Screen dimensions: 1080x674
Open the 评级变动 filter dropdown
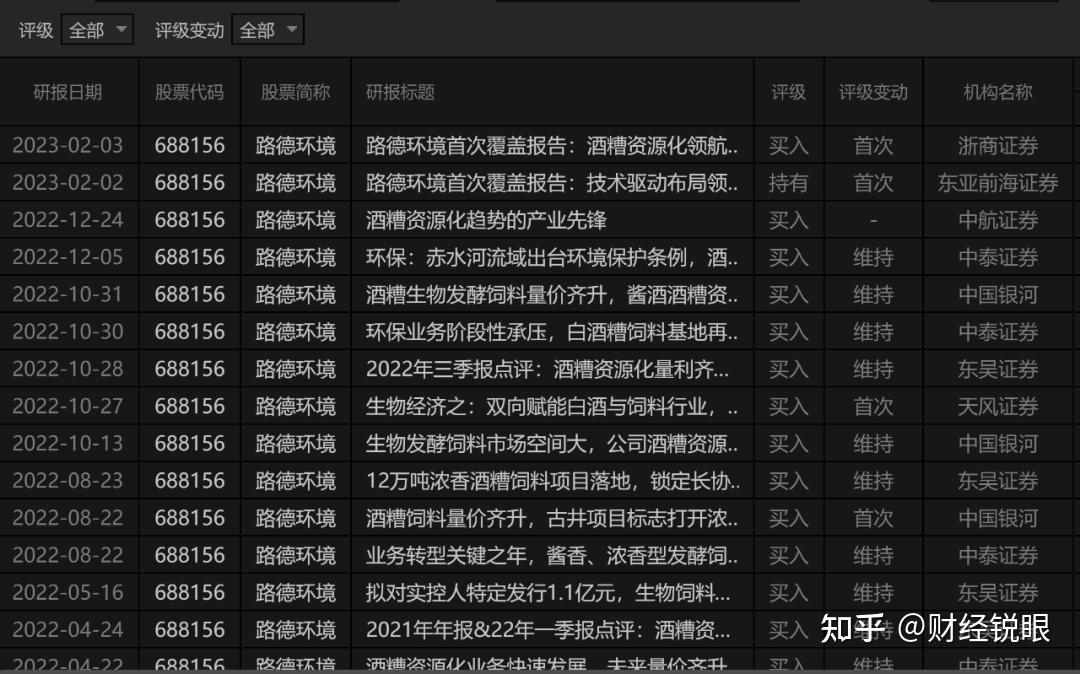click(267, 29)
